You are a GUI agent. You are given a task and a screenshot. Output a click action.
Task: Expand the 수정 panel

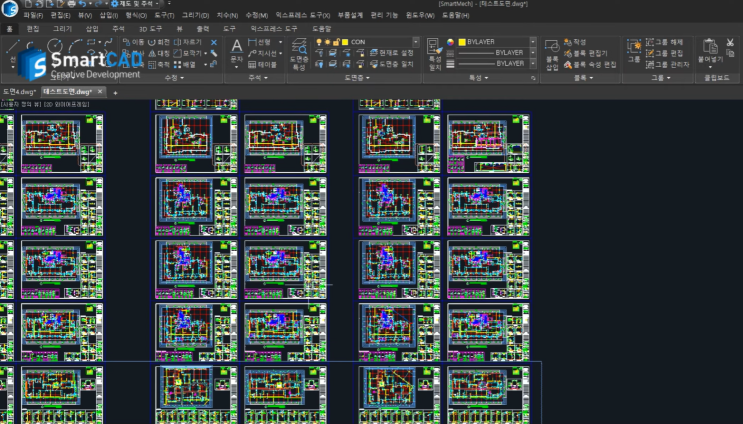coord(174,78)
